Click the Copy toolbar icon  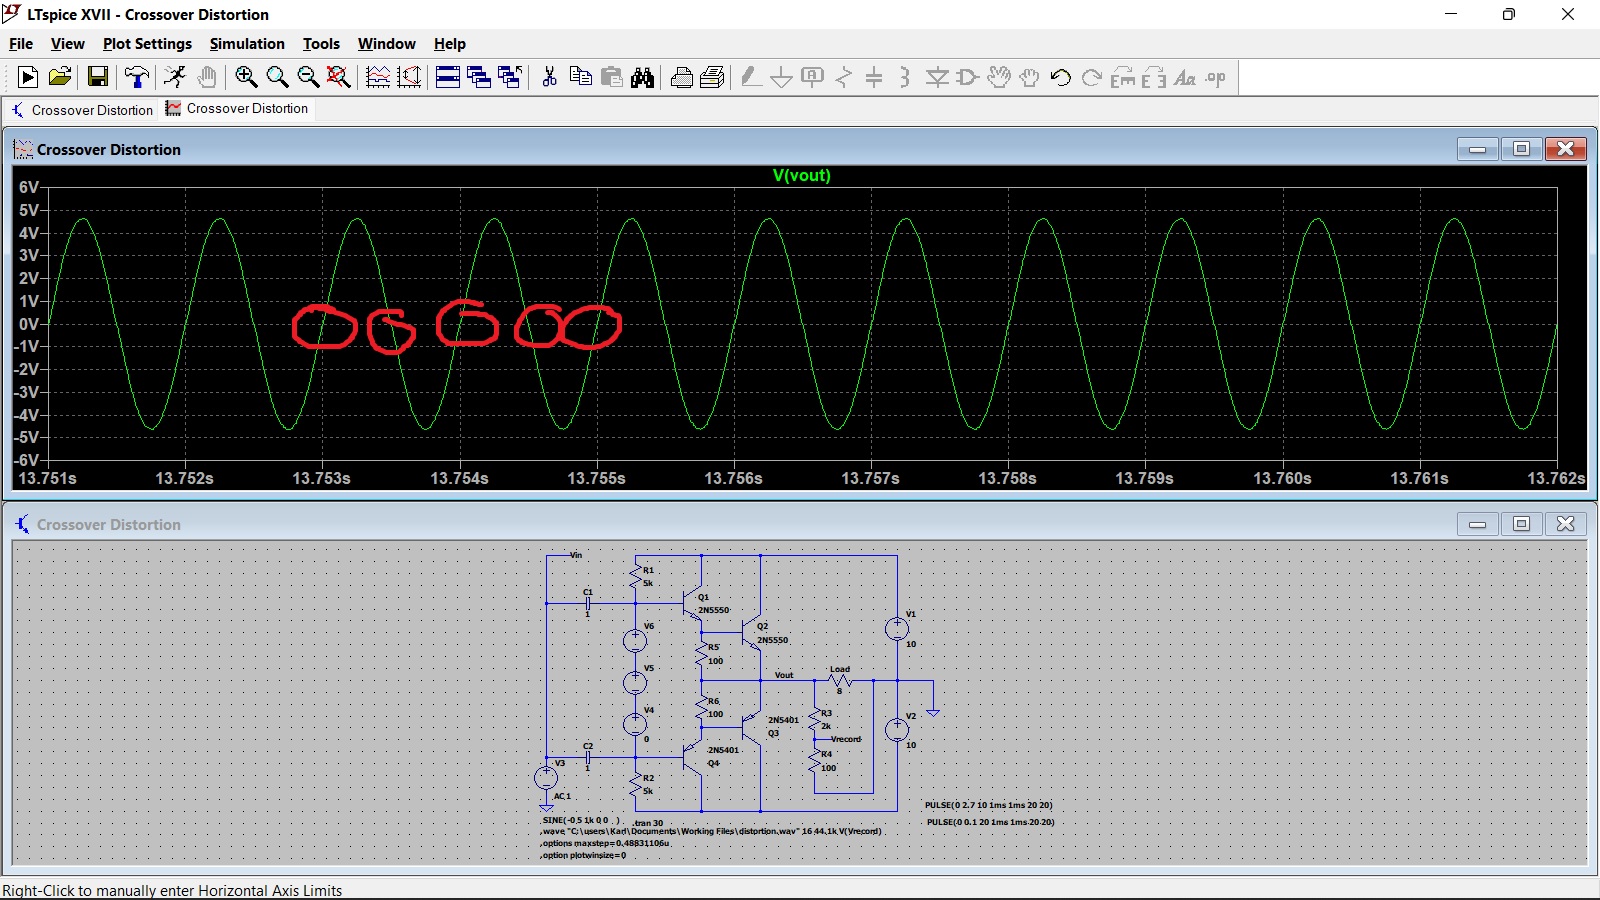(x=580, y=77)
